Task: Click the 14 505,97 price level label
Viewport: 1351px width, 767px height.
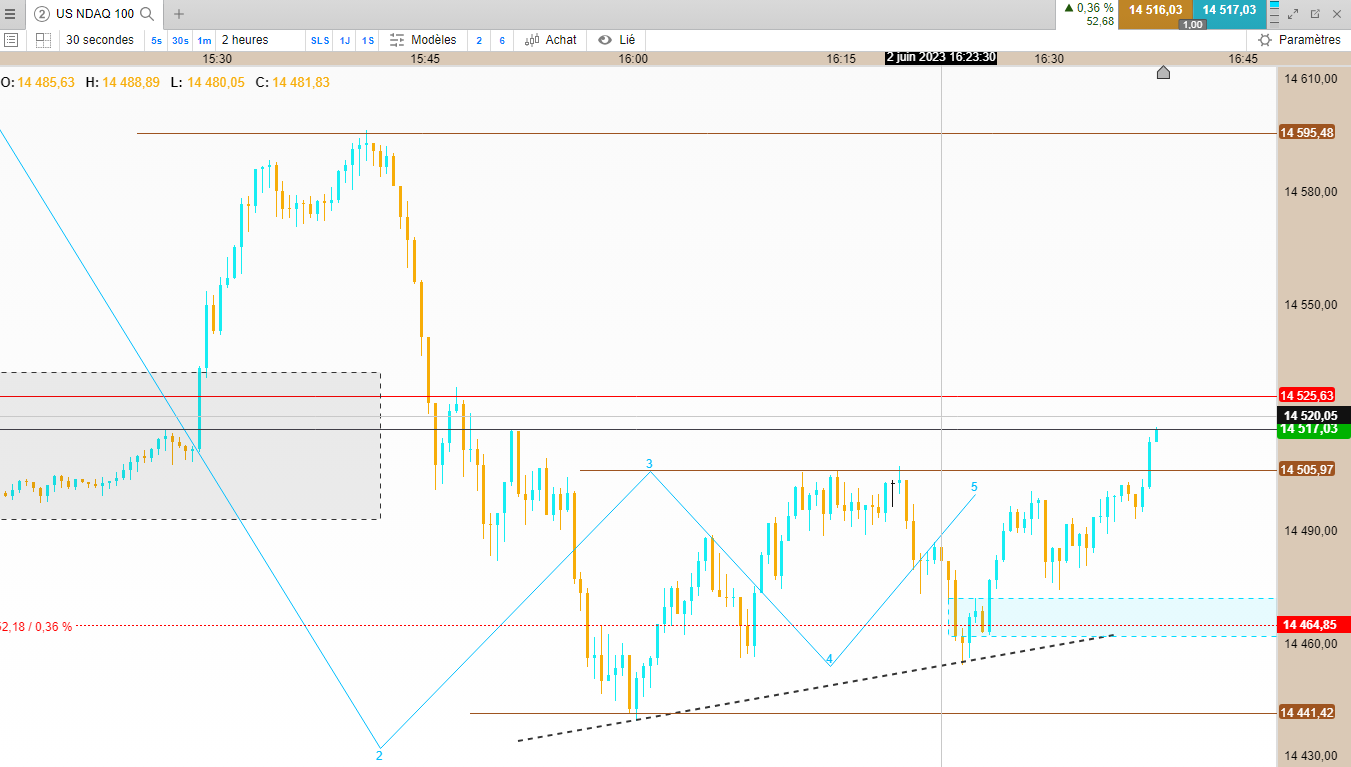Action: point(1308,470)
